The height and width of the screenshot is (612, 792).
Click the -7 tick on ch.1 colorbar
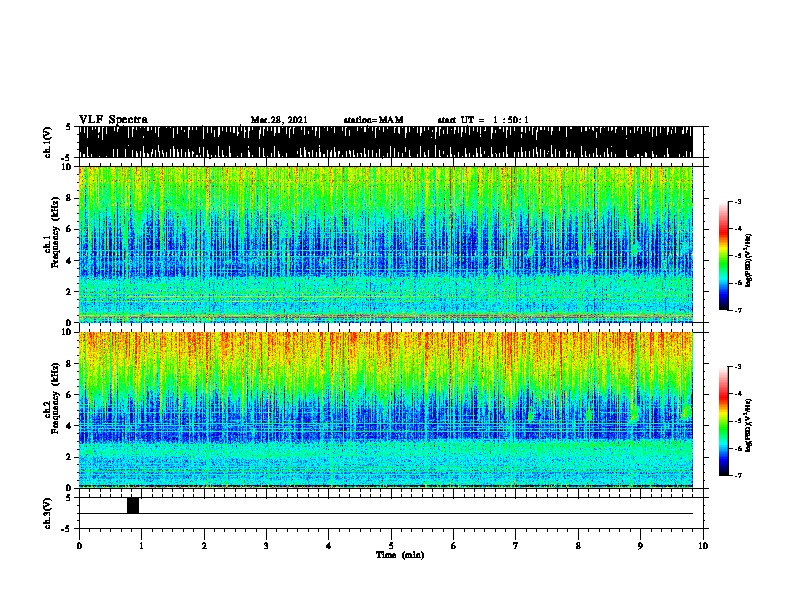[737, 310]
